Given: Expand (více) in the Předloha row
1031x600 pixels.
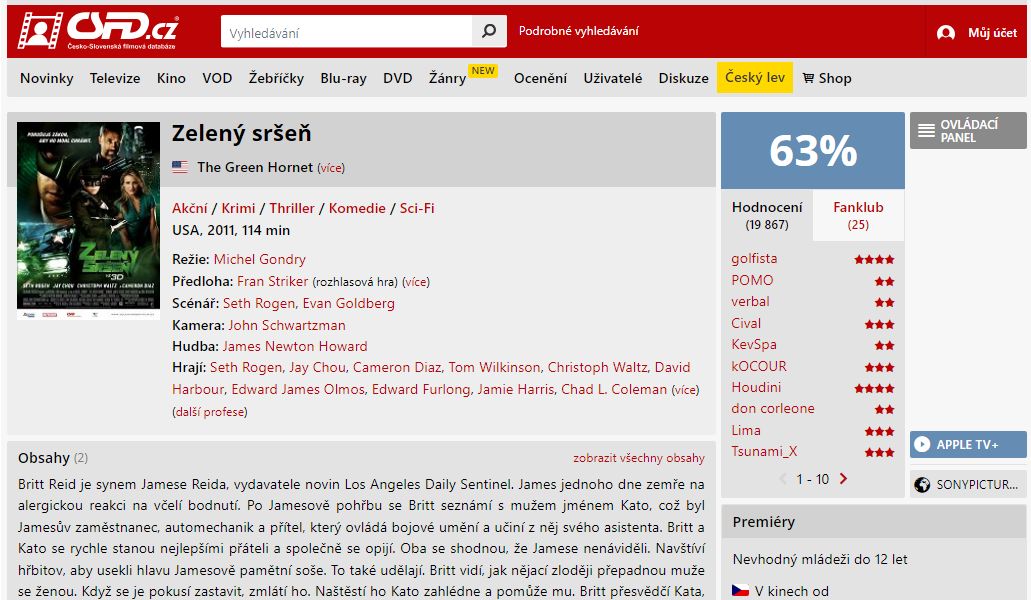Looking at the screenshot, I should [x=416, y=282].
